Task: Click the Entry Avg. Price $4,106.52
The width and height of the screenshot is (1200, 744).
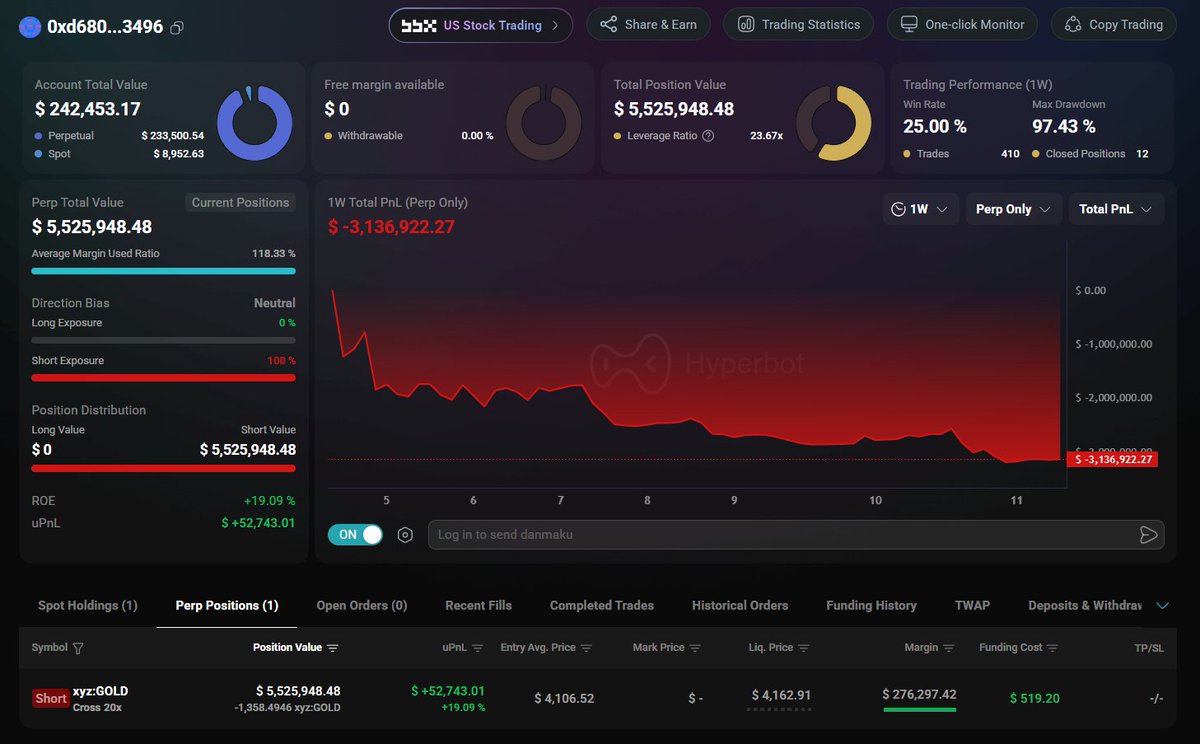Action: (x=564, y=698)
